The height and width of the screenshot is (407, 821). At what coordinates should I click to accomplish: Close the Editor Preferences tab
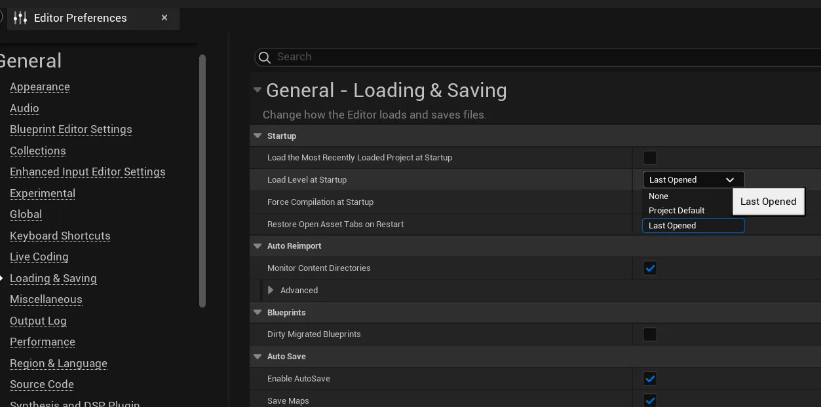coord(164,18)
